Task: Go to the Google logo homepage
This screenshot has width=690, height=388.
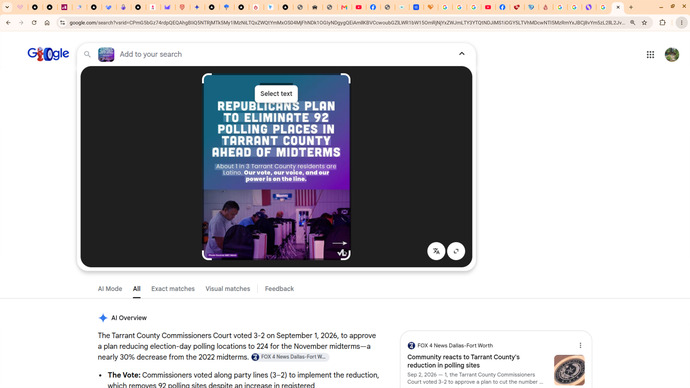Action: [48, 54]
